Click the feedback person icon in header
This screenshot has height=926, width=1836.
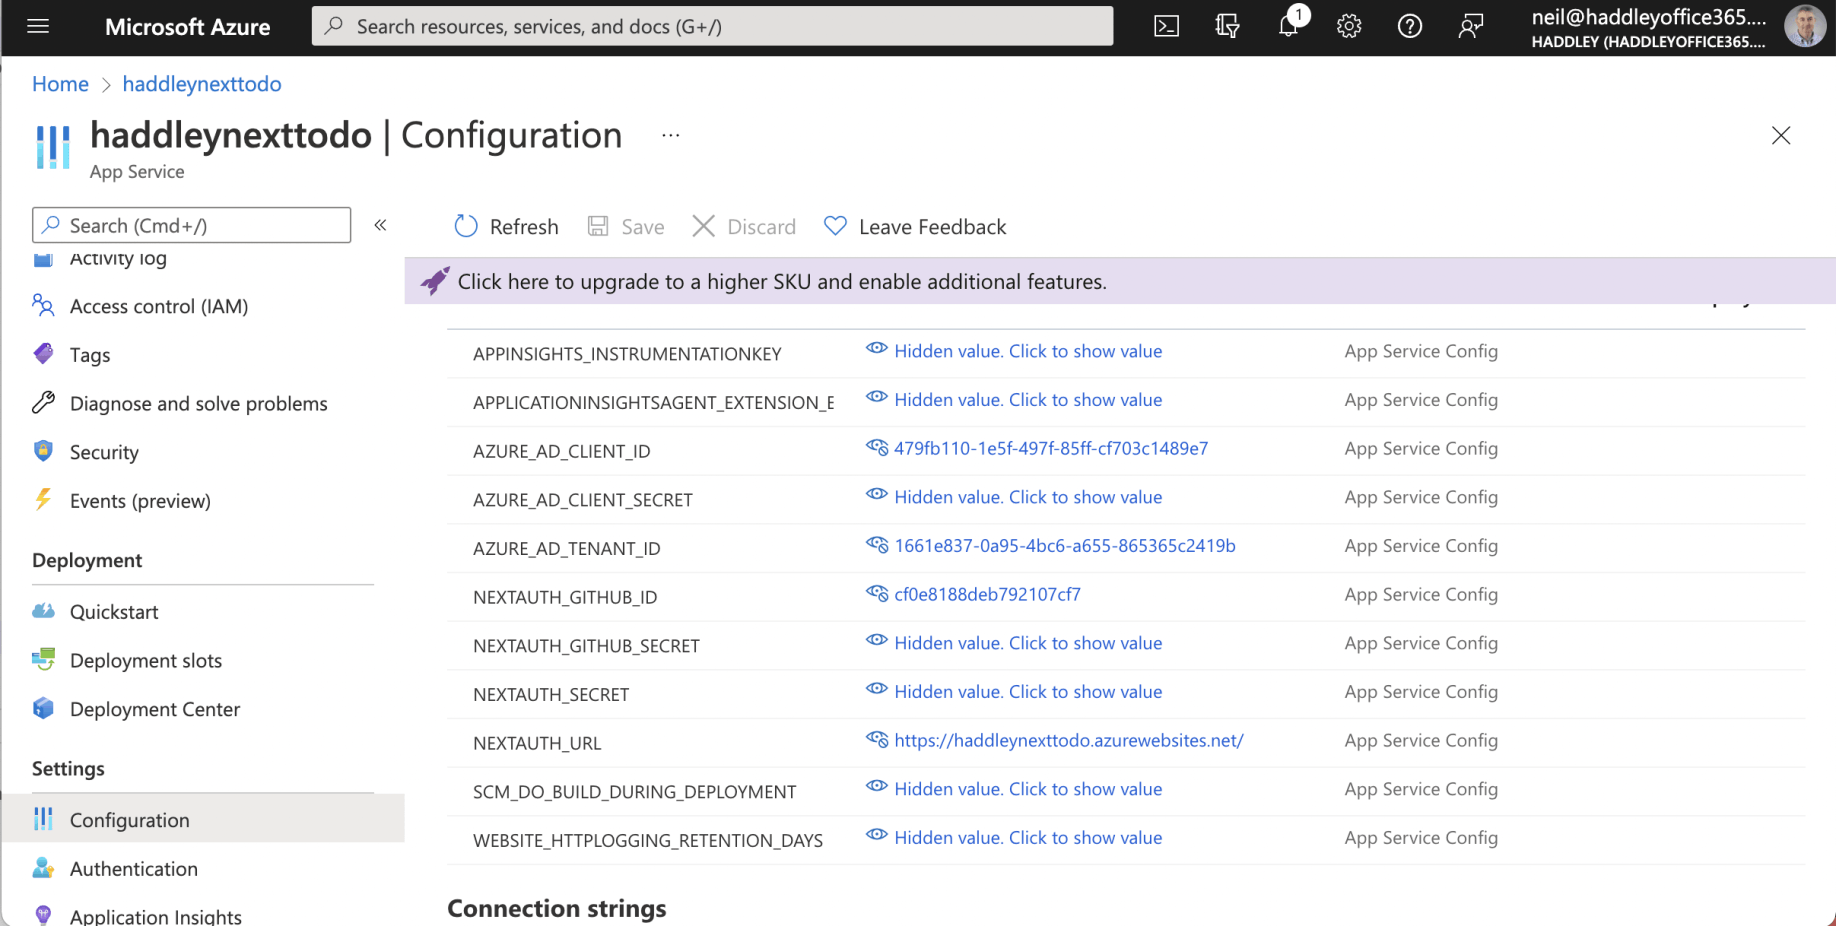click(x=1470, y=27)
